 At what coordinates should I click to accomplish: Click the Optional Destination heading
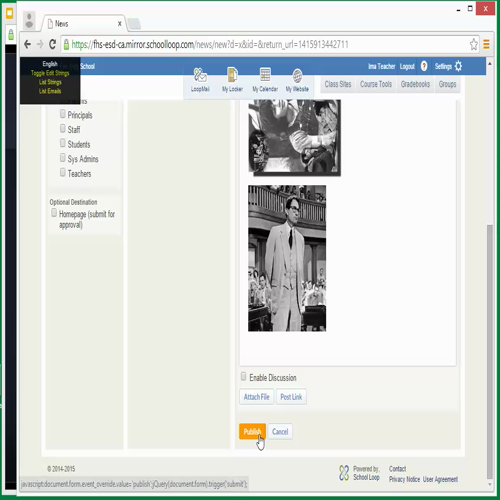pyautogui.click(x=73, y=202)
